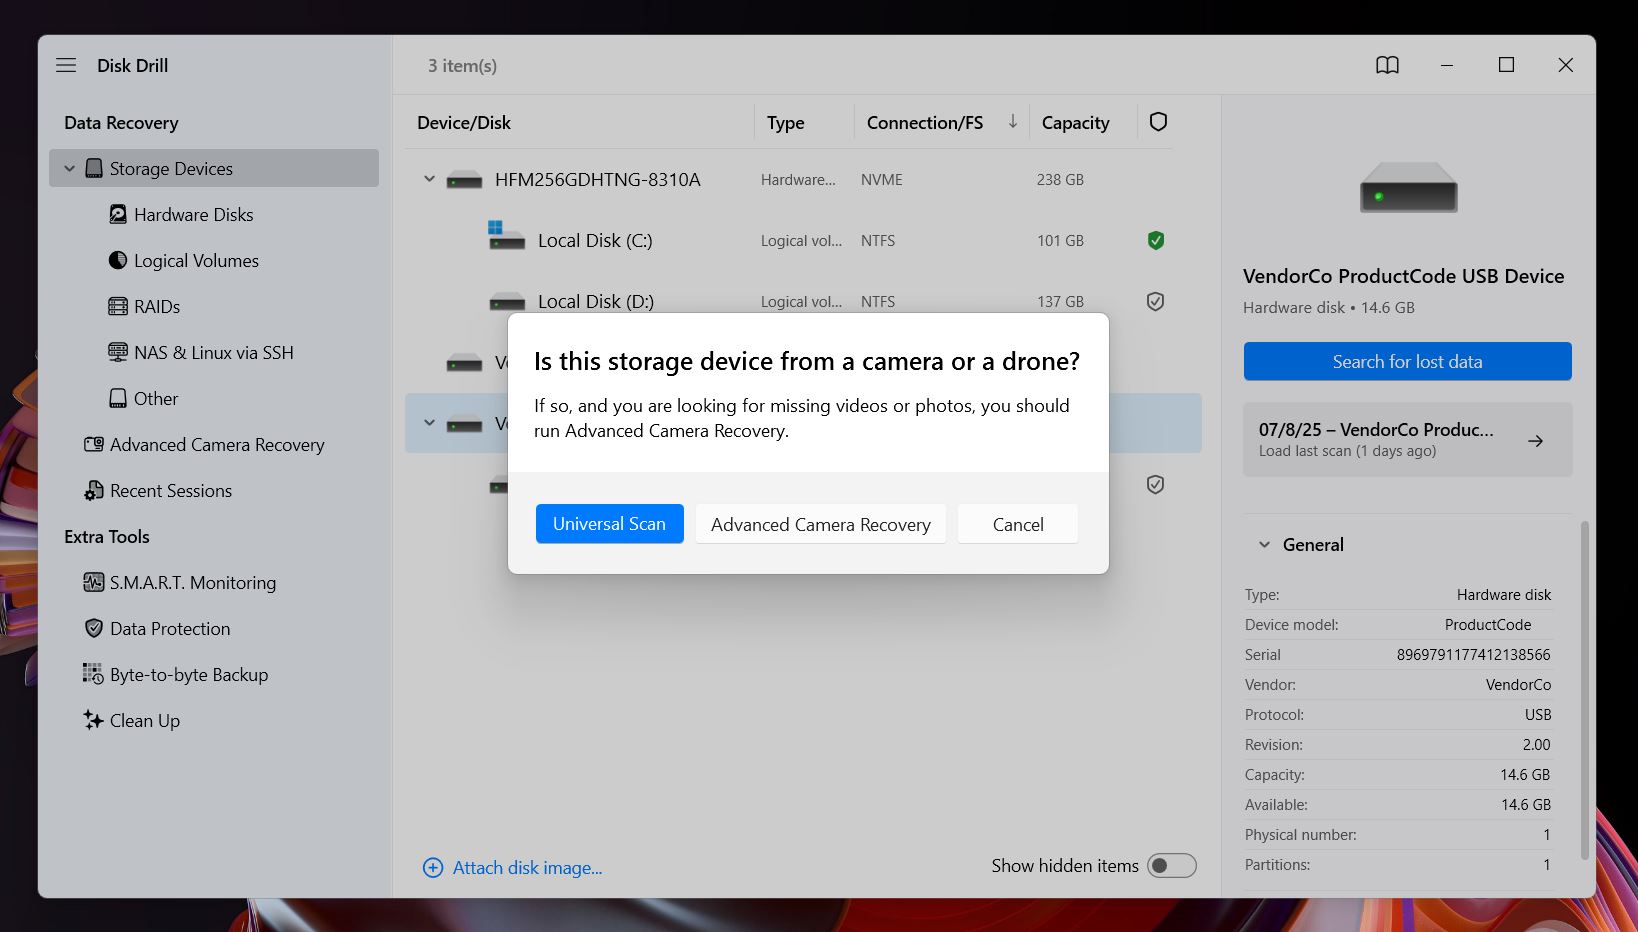The height and width of the screenshot is (932, 1638).
Task: Click the Local Disk (D:) drive icon
Action: (x=507, y=300)
